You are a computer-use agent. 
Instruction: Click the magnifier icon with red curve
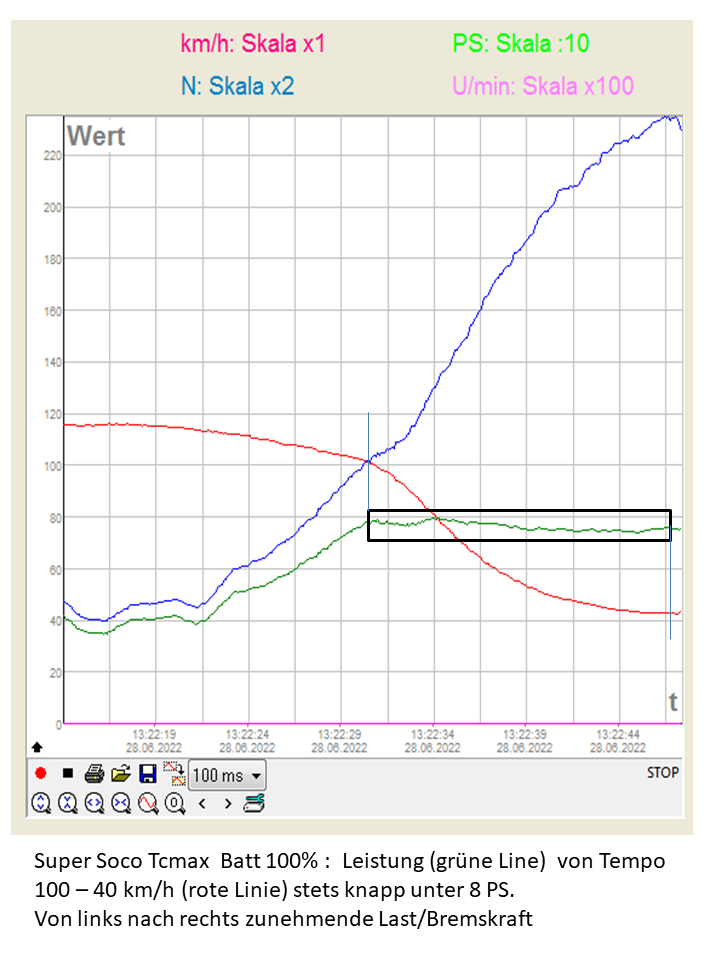tap(147, 802)
